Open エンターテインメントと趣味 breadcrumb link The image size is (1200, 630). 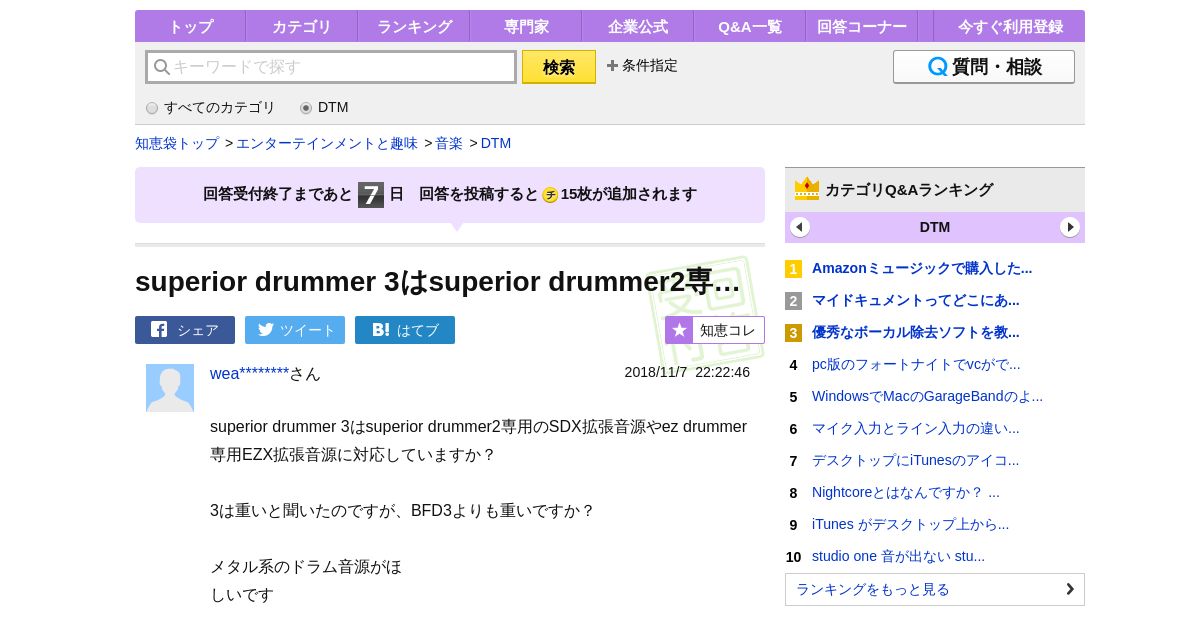327,143
